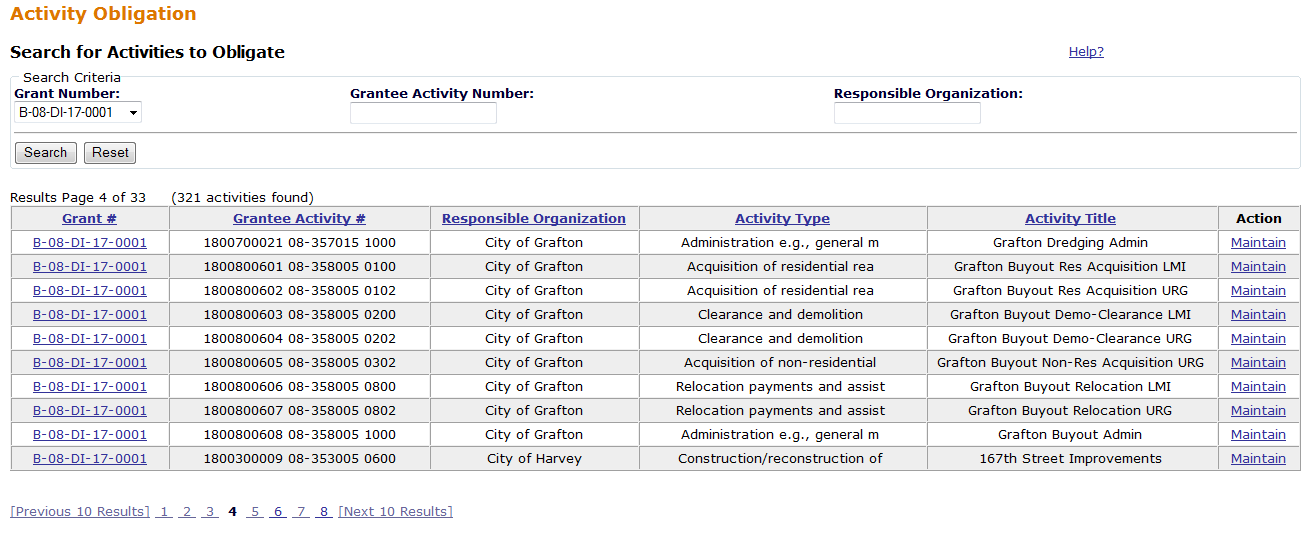Screen dimensions: 1313x542
Task: Click the Responsible Organization input field
Action: tap(907, 113)
